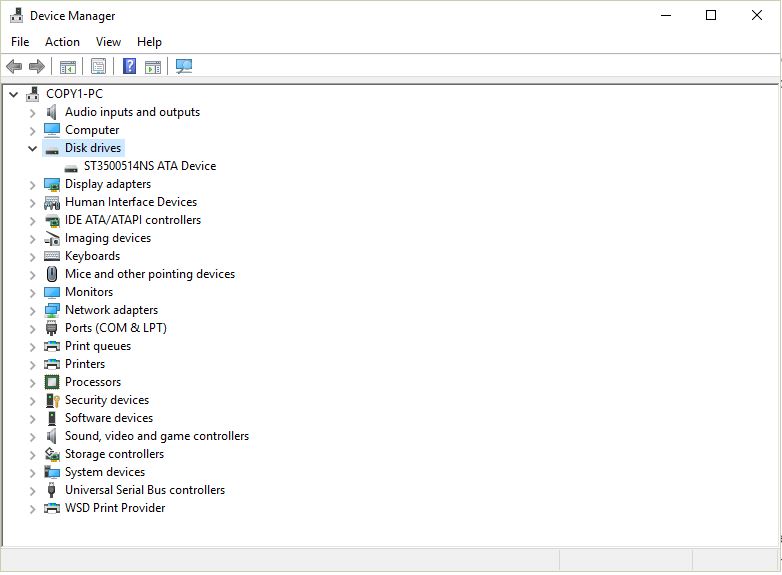Screen dimensions: 782x575
Task: Open the Action menu
Action: click(x=62, y=42)
